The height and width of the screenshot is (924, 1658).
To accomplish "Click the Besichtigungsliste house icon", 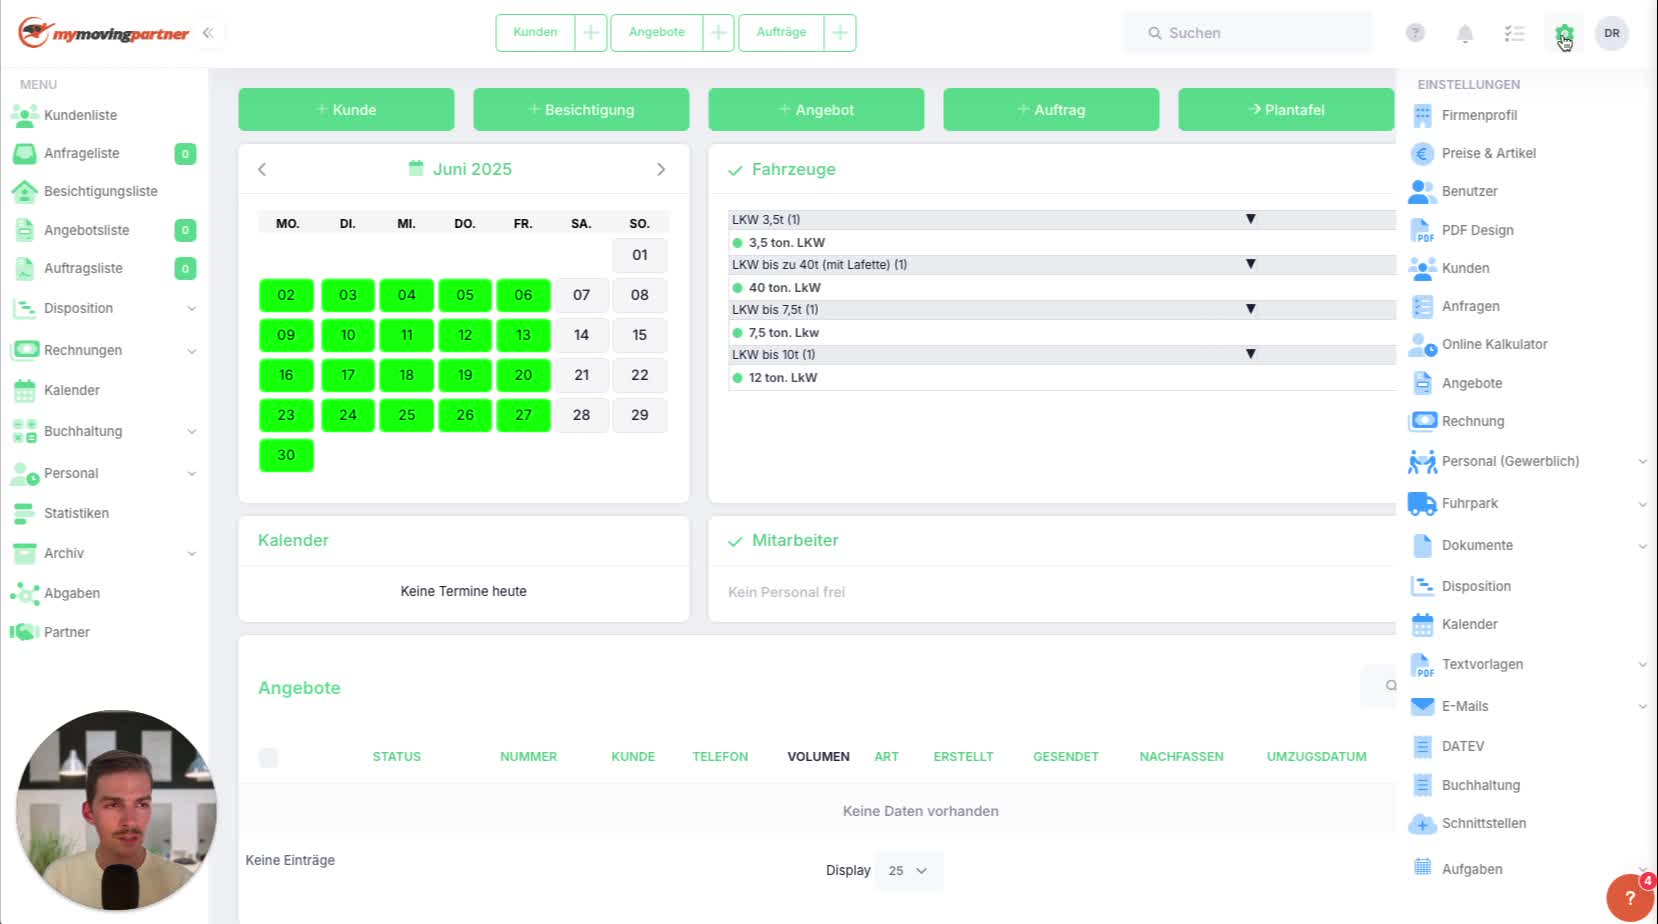I will pyautogui.click(x=25, y=192).
